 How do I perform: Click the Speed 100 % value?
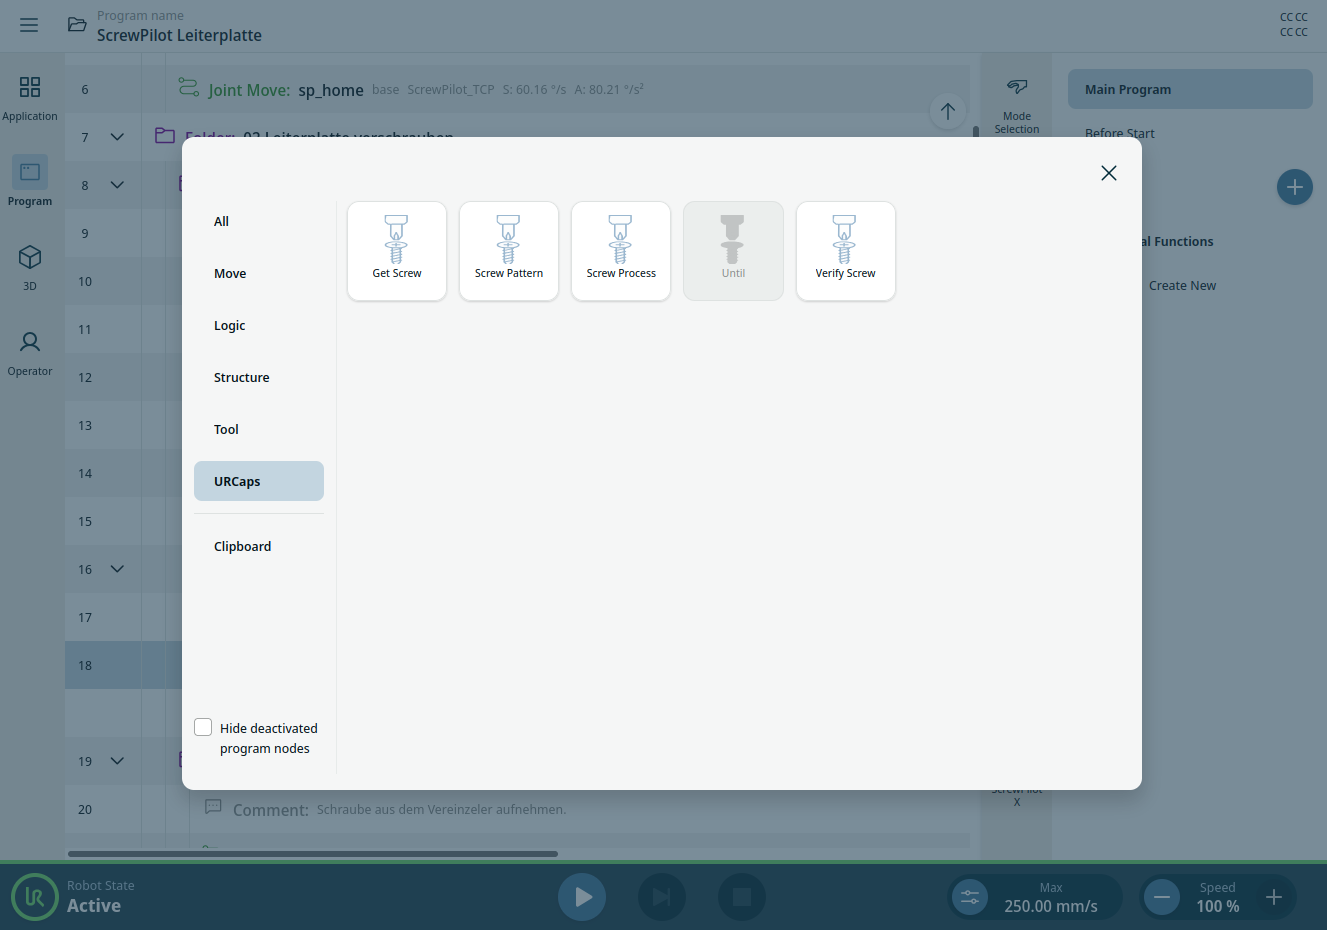click(x=1218, y=906)
